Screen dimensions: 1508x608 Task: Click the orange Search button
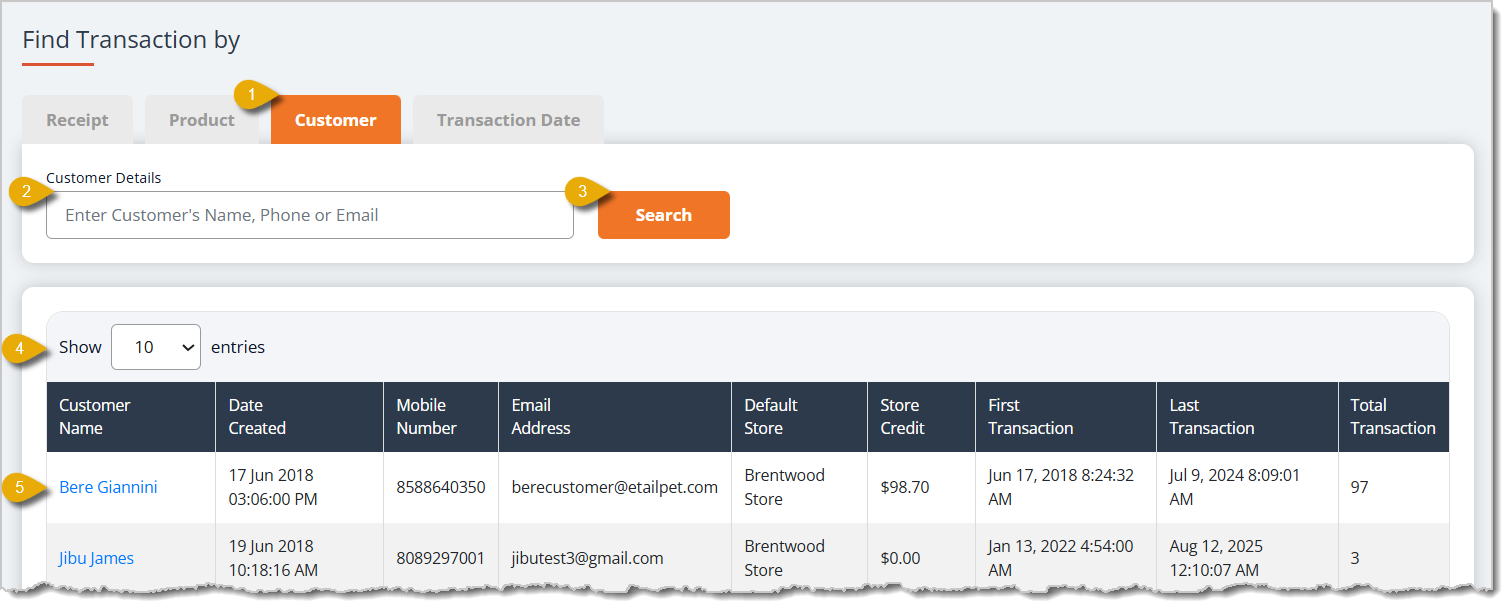click(664, 215)
